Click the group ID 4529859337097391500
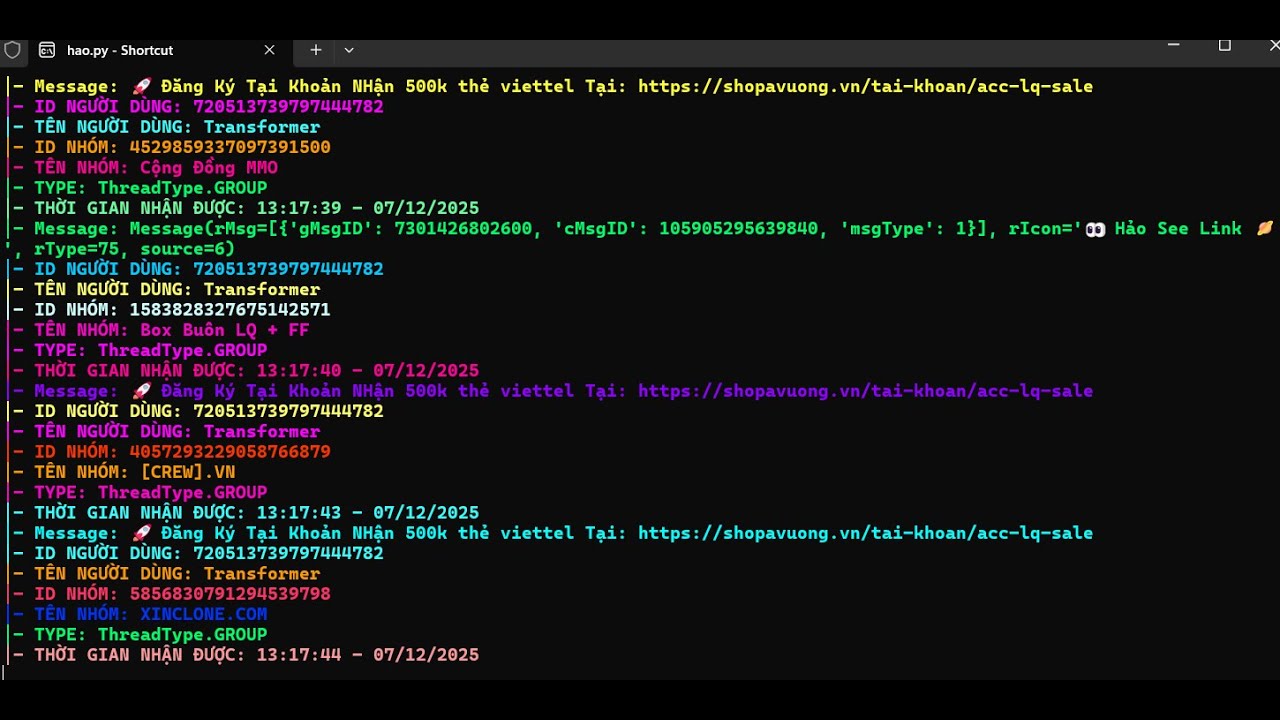This screenshot has width=1280, height=720. pyautogui.click(x=230, y=147)
